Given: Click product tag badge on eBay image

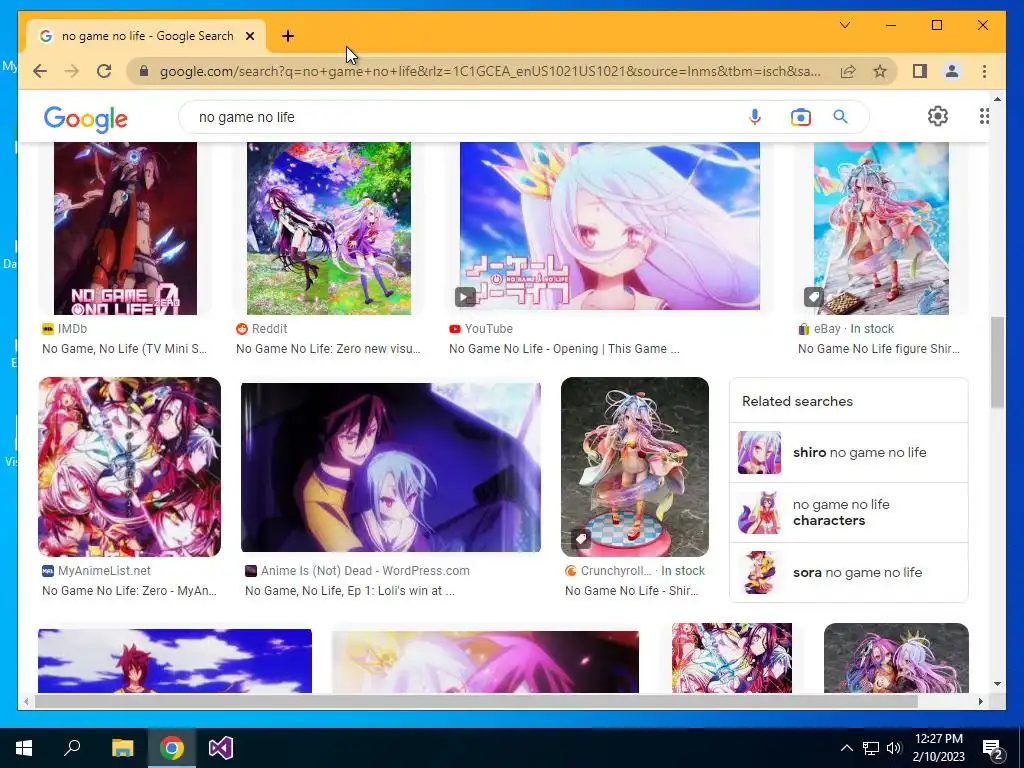Looking at the screenshot, I should tap(814, 297).
